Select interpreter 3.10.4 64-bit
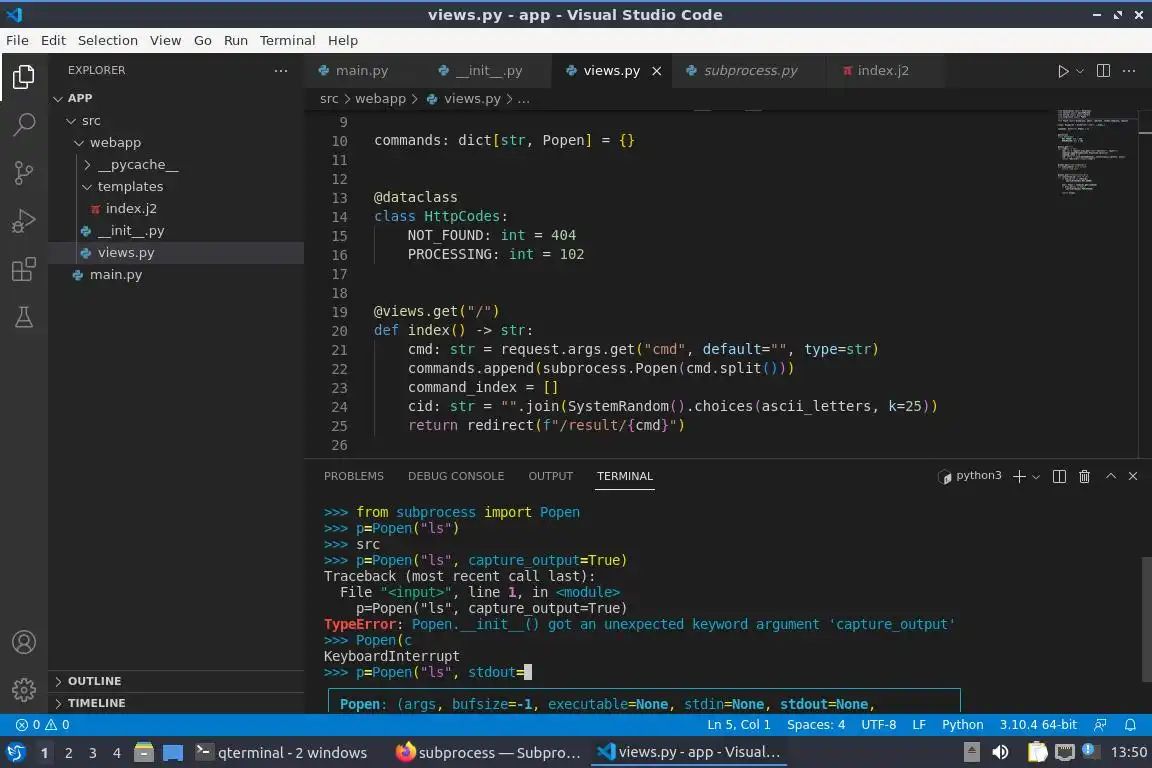Screen dimensions: 1152x768 (1037, 725)
